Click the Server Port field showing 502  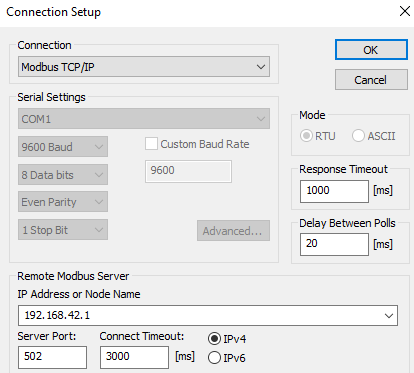52,357
